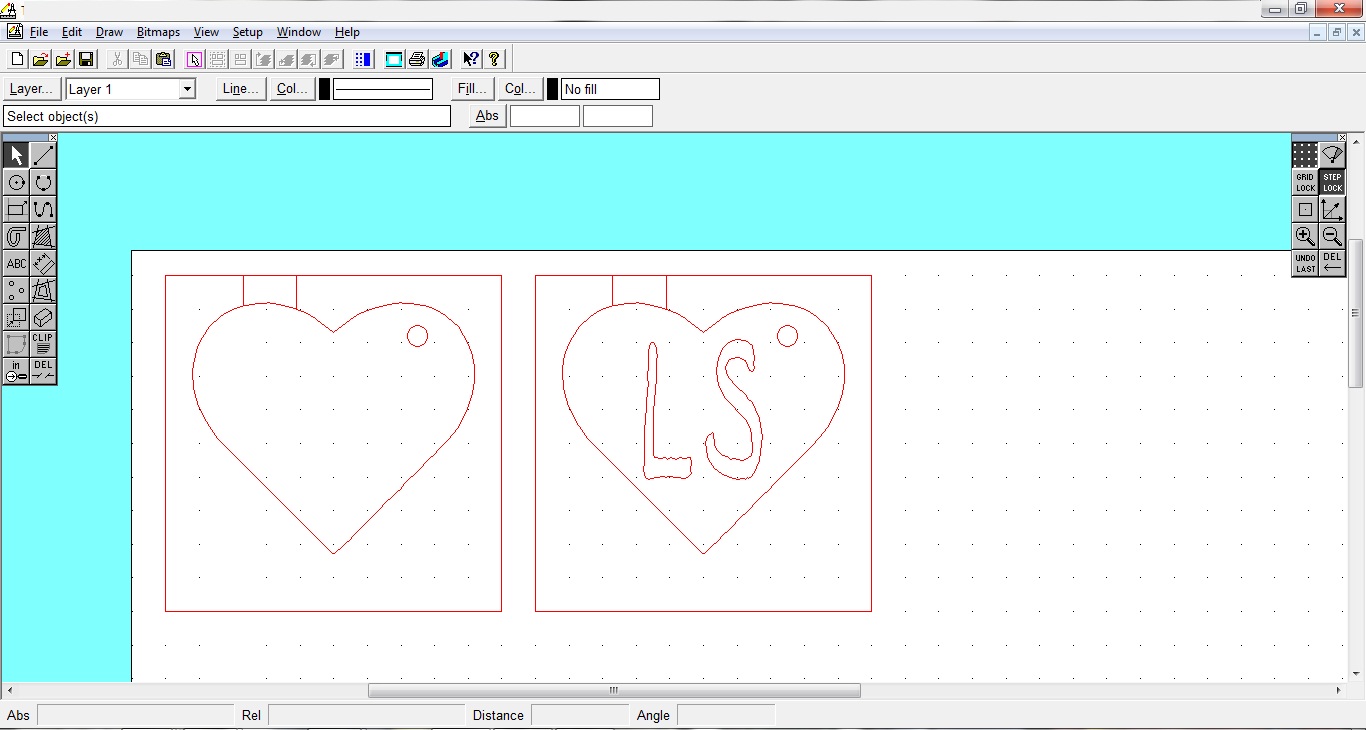Image resolution: width=1366 pixels, height=730 pixels.
Task: Click the No fill field
Action: coord(610,89)
